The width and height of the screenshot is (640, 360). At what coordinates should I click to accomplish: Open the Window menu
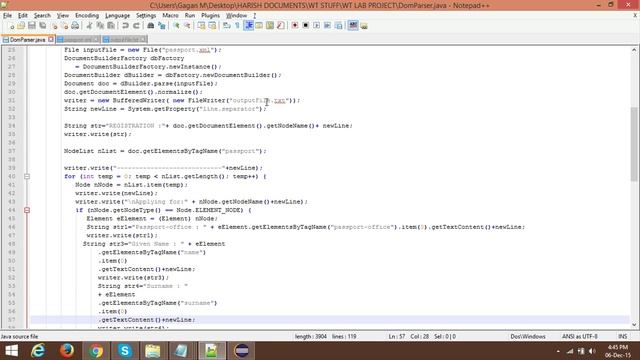(x=236, y=16)
